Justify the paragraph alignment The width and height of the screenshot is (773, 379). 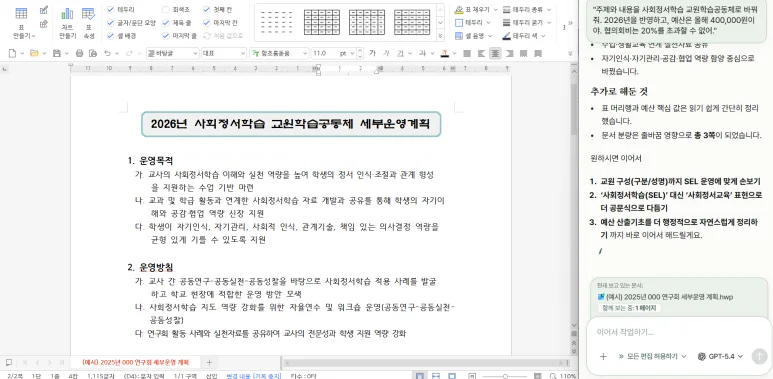pyautogui.click(x=467, y=53)
